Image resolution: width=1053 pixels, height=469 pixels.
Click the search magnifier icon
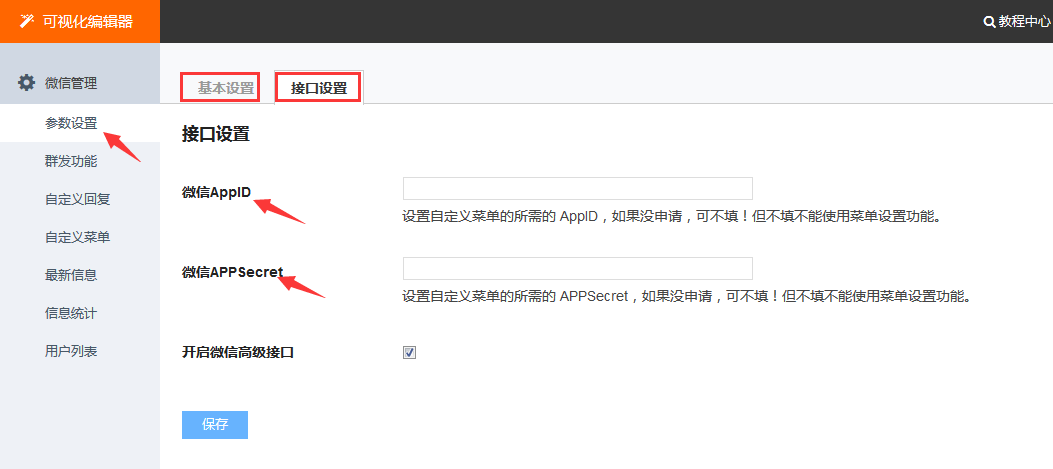coord(989,22)
